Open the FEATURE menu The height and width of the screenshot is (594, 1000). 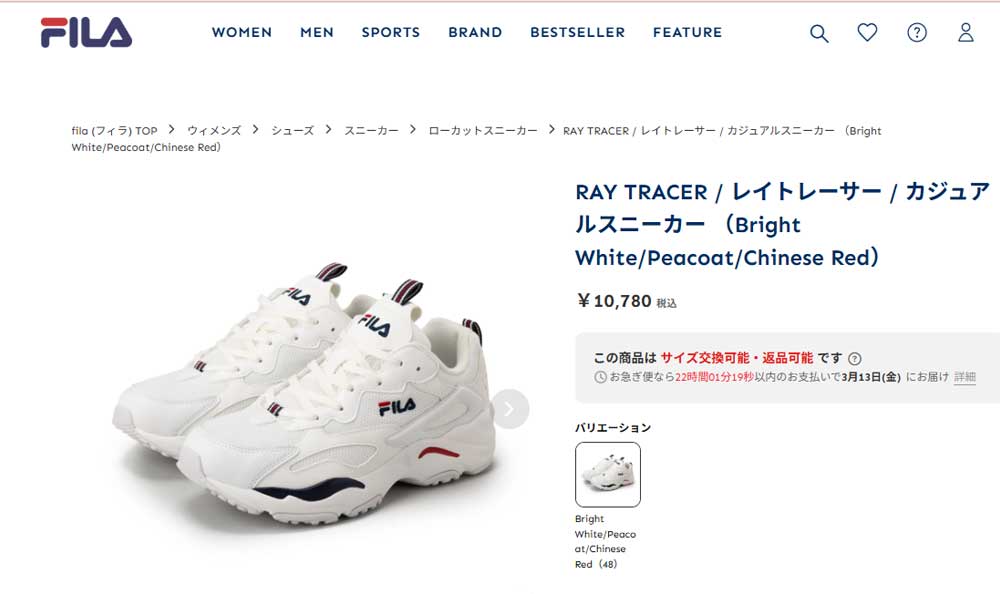pos(687,33)
